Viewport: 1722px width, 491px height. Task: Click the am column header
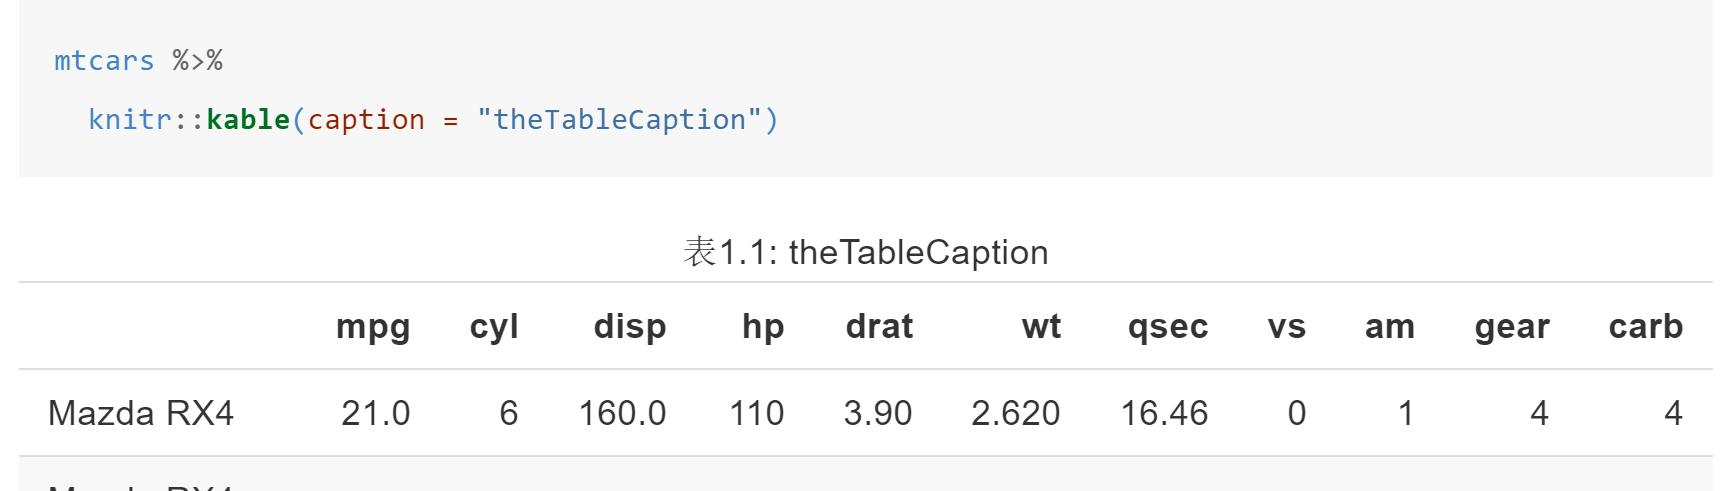1390,327
